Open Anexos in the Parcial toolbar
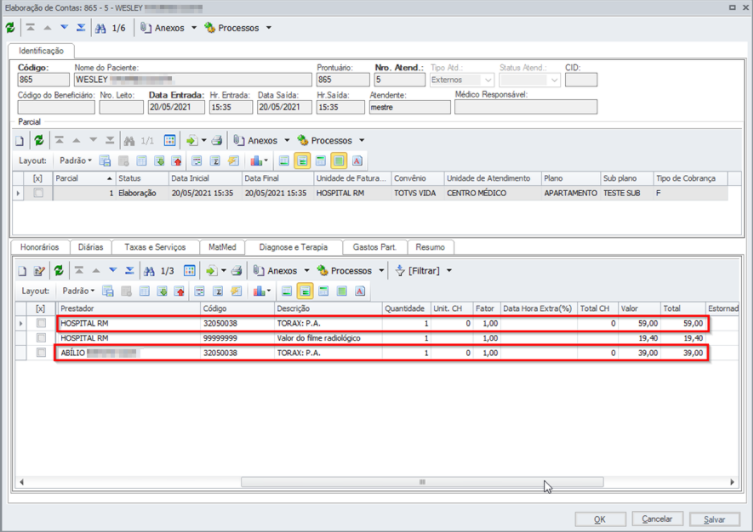 (x=256, y=141)
